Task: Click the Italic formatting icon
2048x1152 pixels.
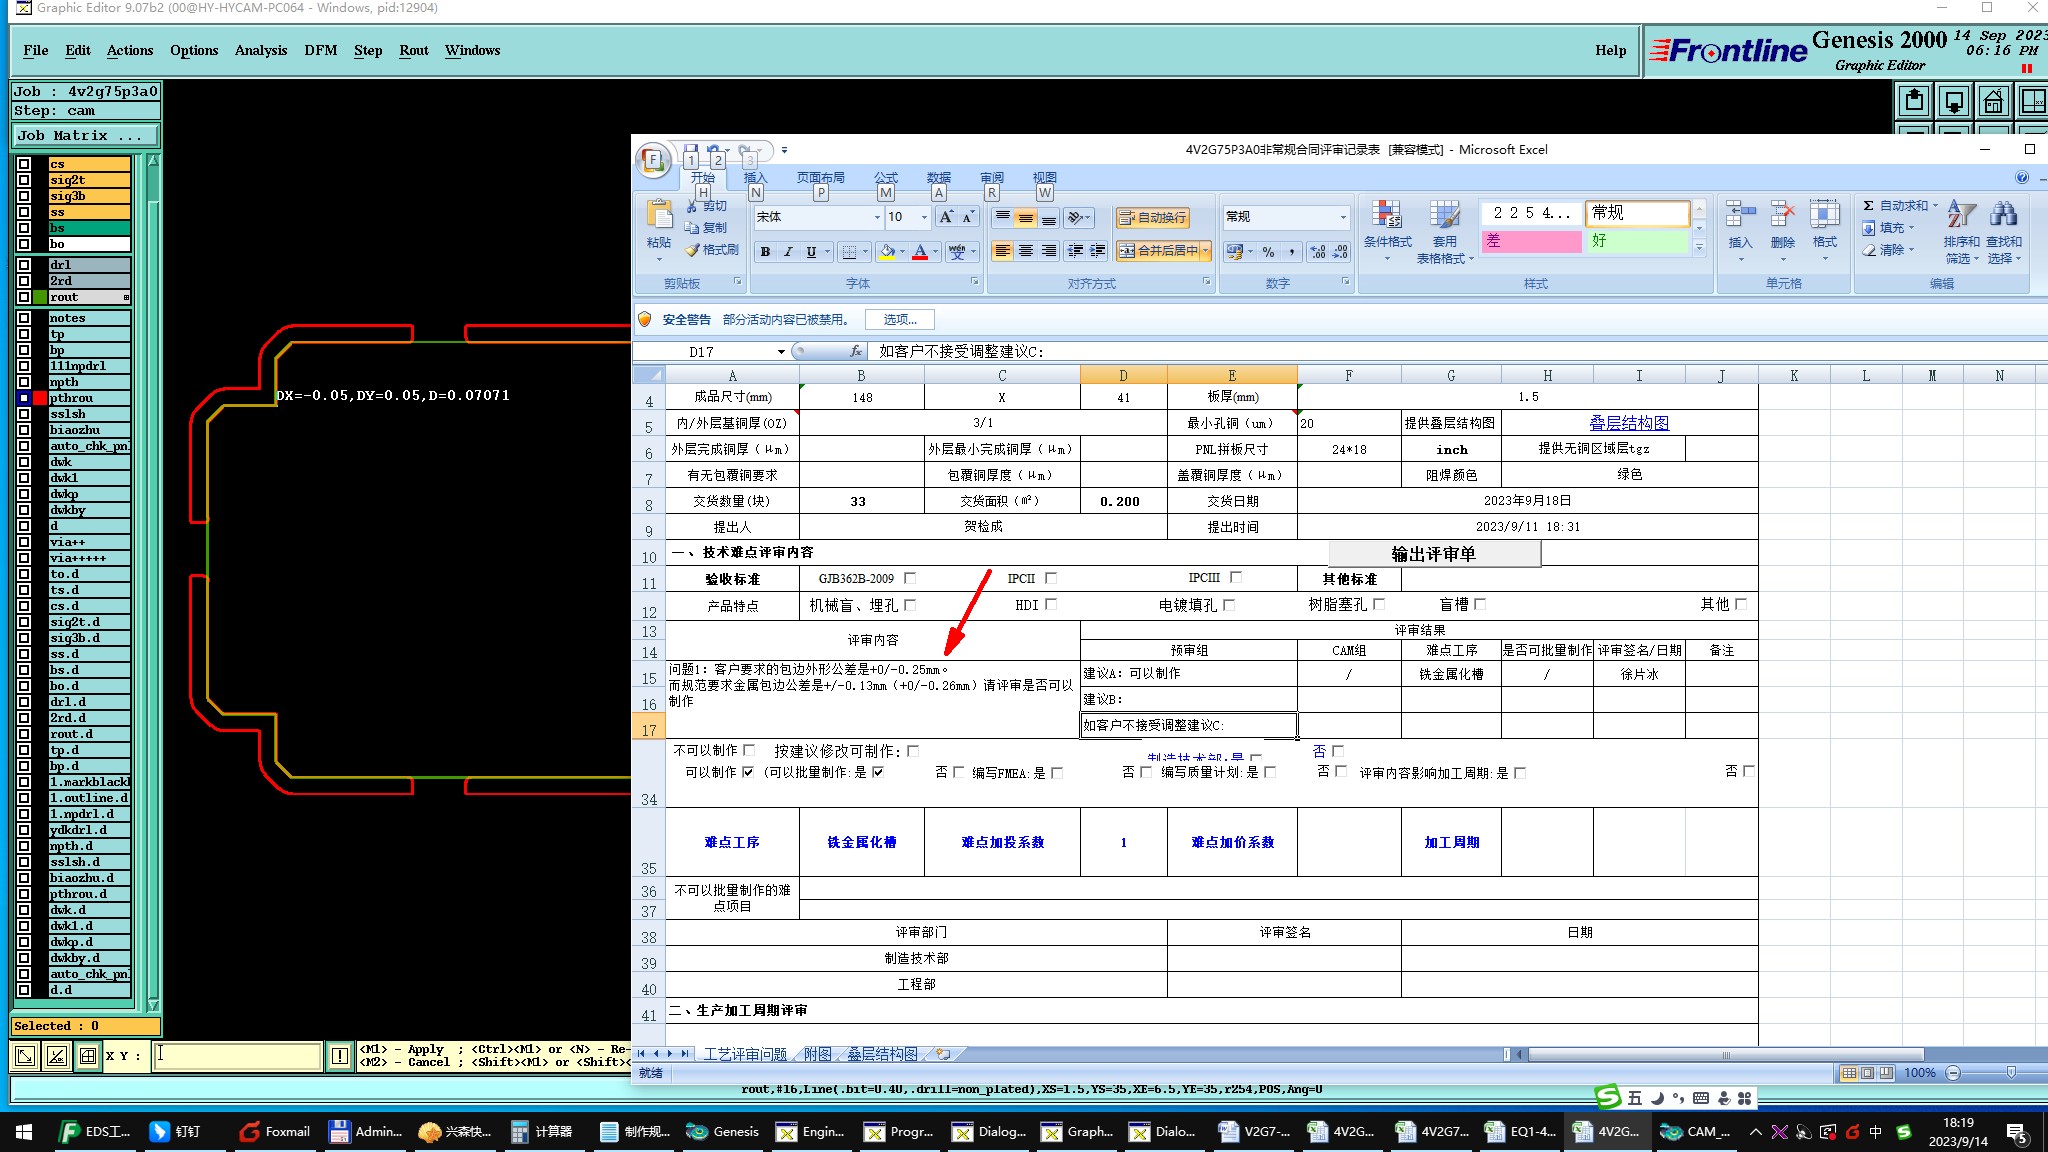Action: point(788,252)
